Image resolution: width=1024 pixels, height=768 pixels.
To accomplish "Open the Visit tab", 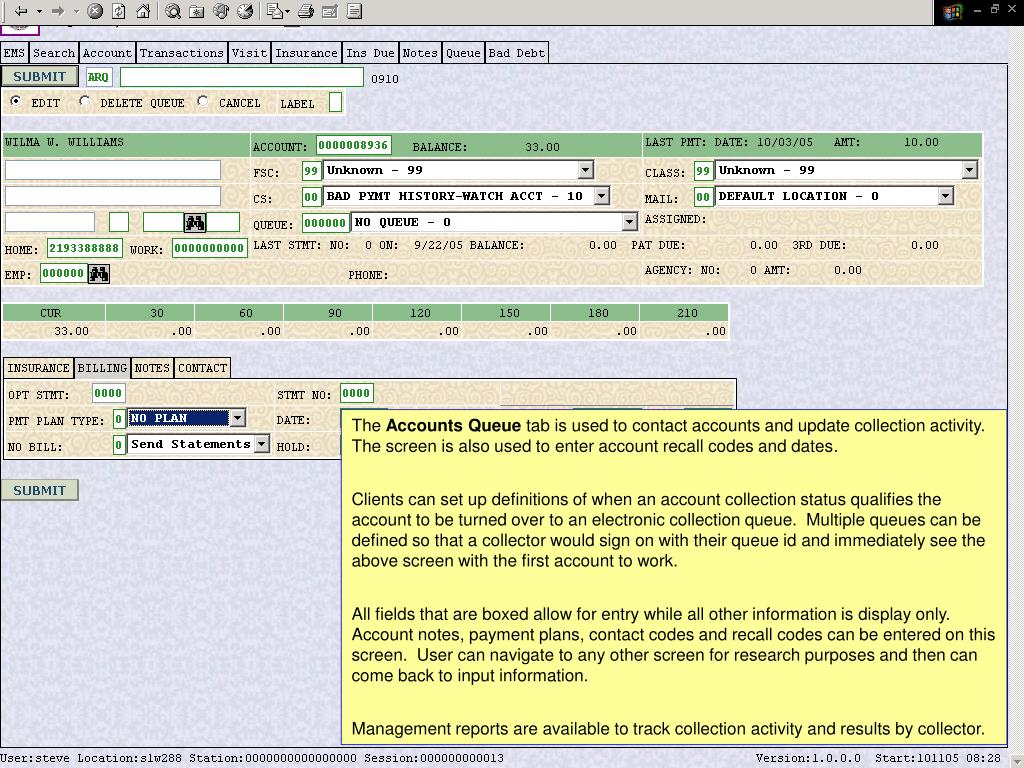I will click(x=249, y=53).
